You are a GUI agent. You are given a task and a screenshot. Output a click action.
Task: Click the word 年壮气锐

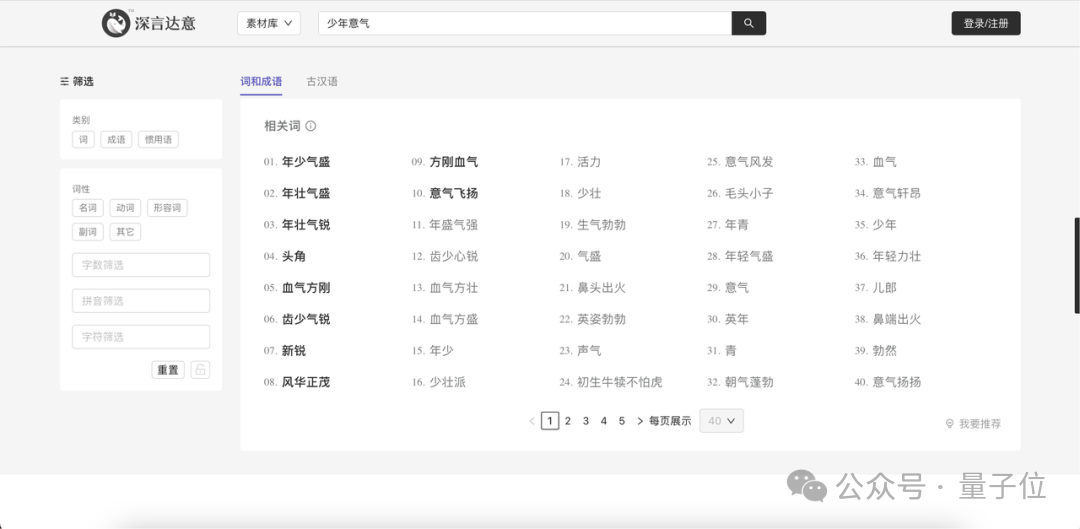click(306, 225)
